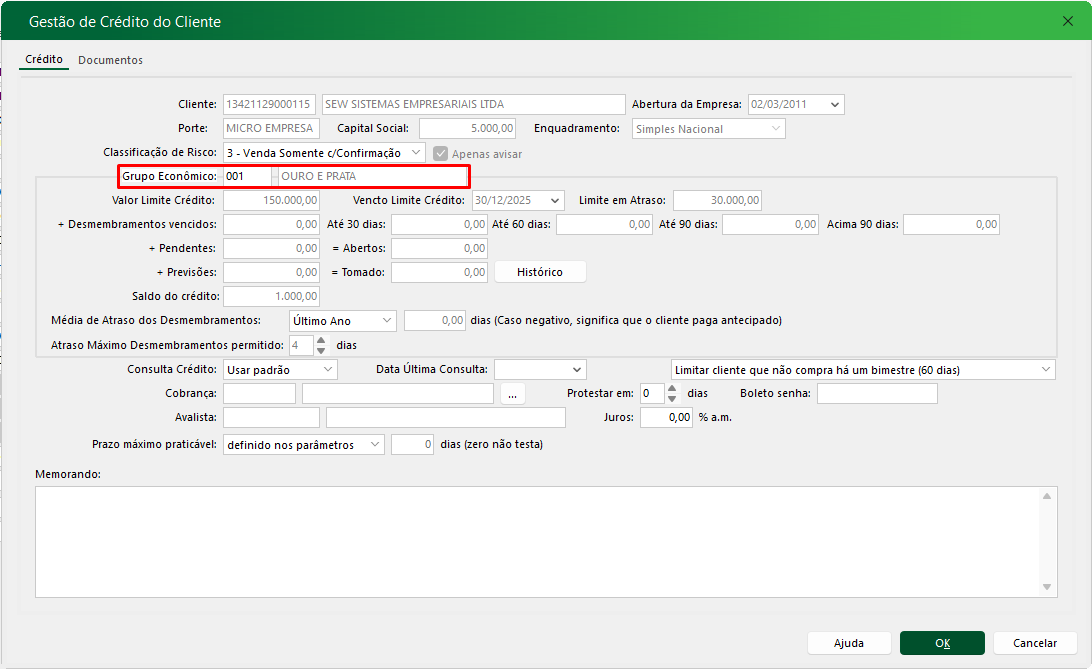Close the Gestão de Crédito window
This screenshot has height=669, width=1092.
pos(1068,22)
